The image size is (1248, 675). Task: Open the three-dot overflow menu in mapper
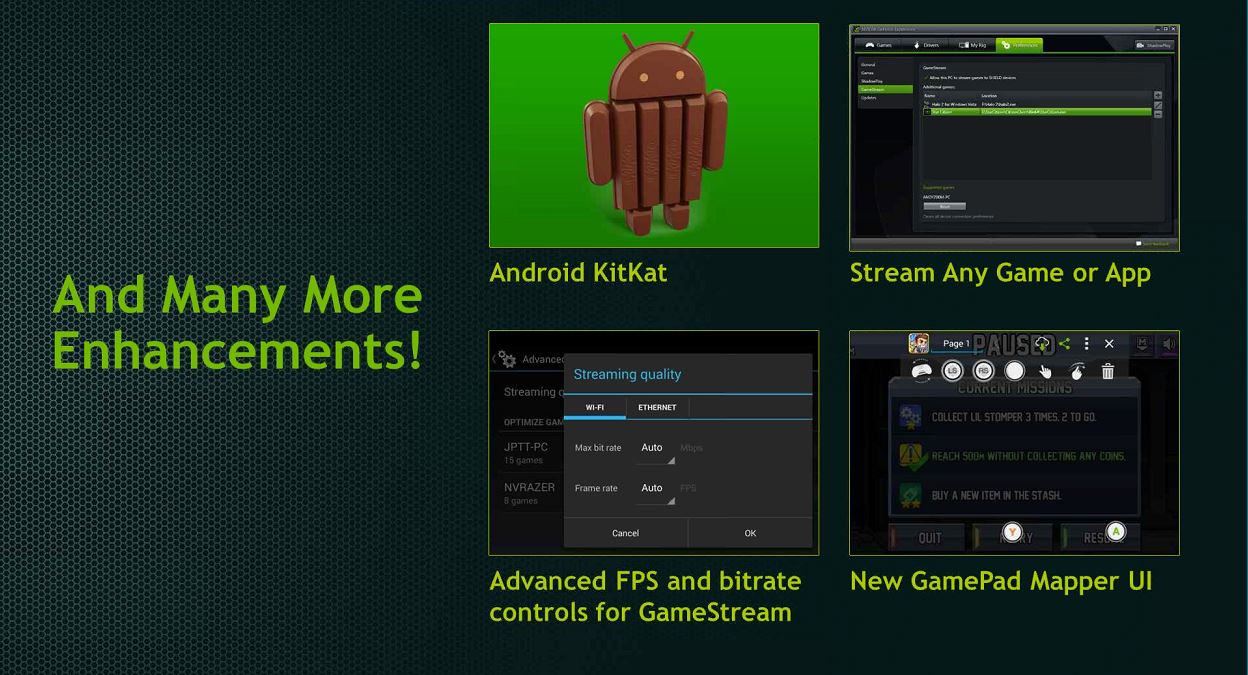1086,343
